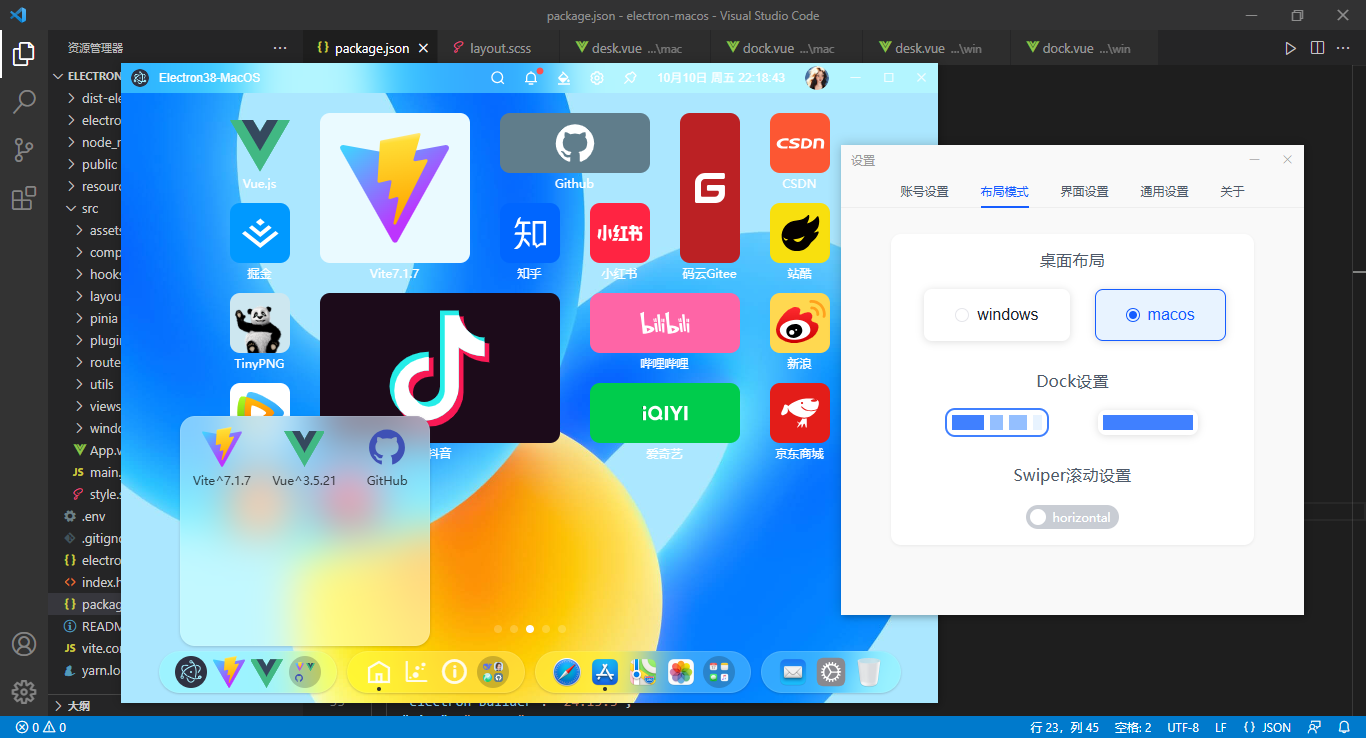This screenshot has width=1366, height=738.
Task: Toggle the horizontal Swiper scroll switch
Action: pyautogui.click(x=1072, y=517)
